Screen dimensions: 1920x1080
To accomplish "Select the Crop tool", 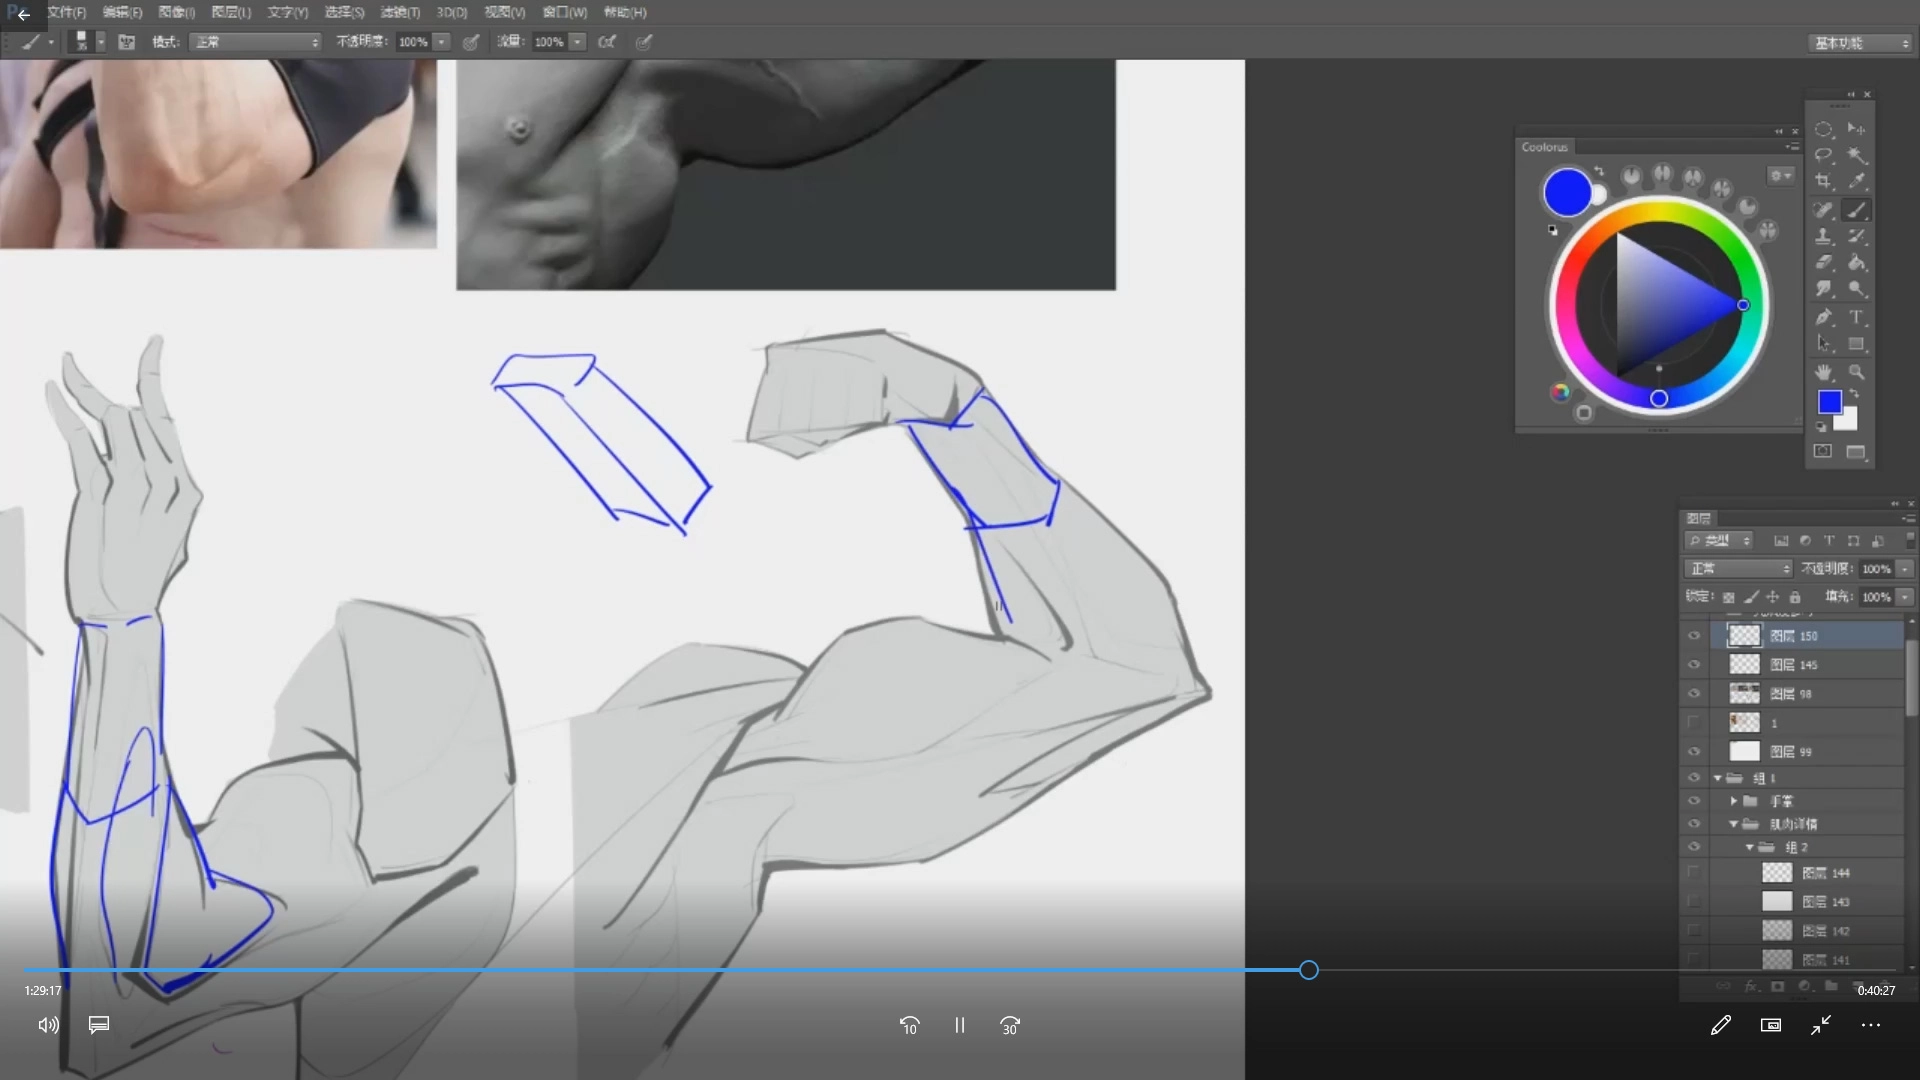I will (x=1823, y=182).
